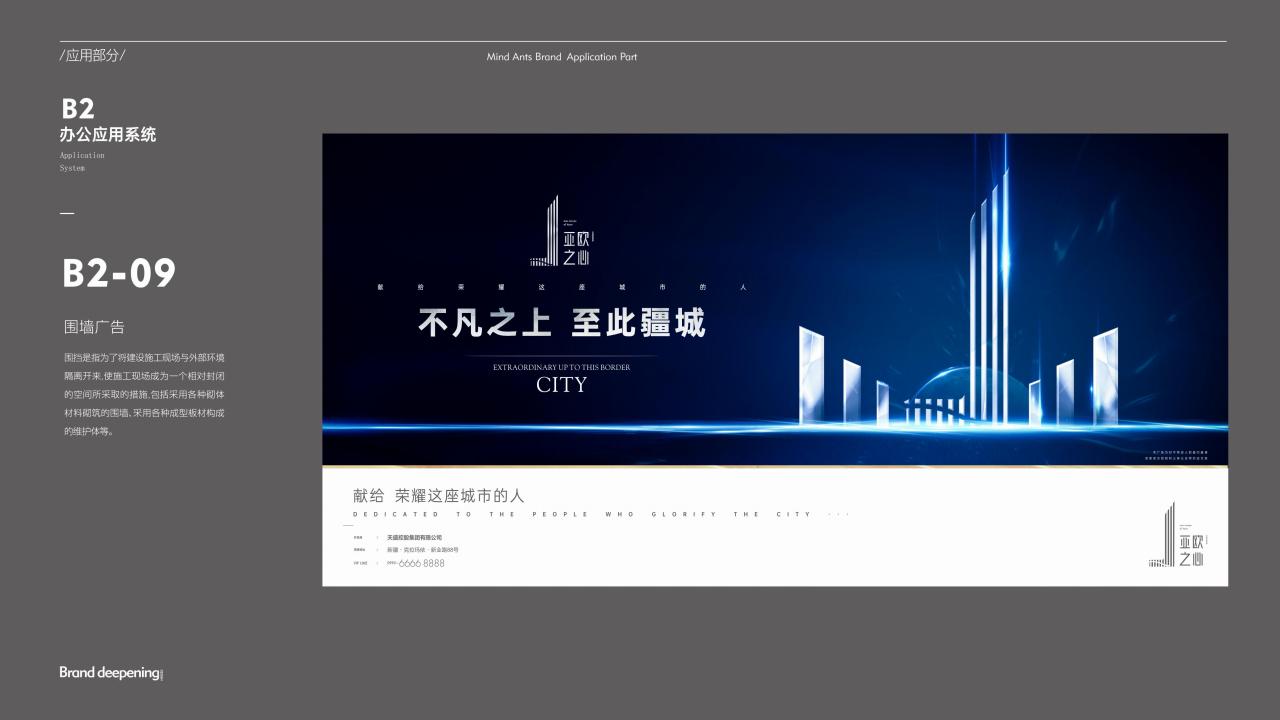Select the /应用部分/ header label
This screenshot has width=1280, height=720.
92,56
